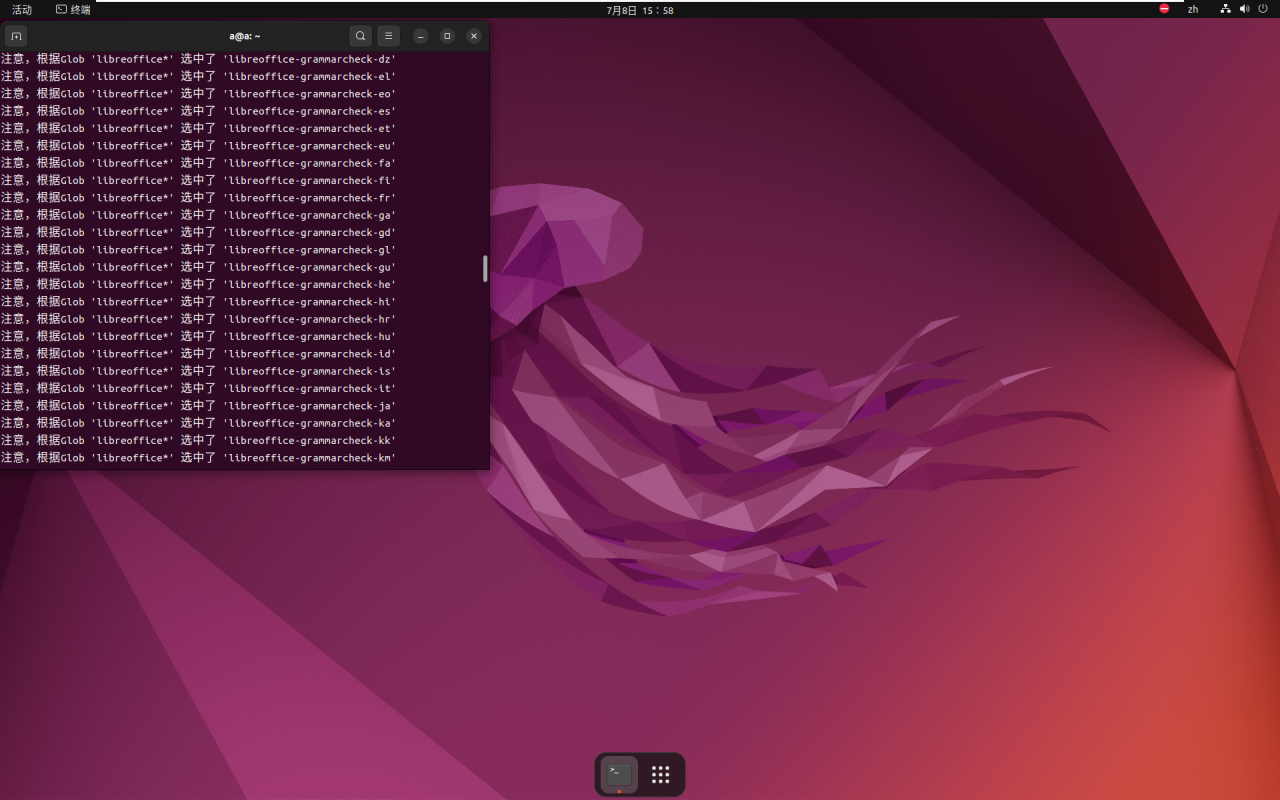Maximize the terminal window
The image size is (1280, 800).
(447, 36)
